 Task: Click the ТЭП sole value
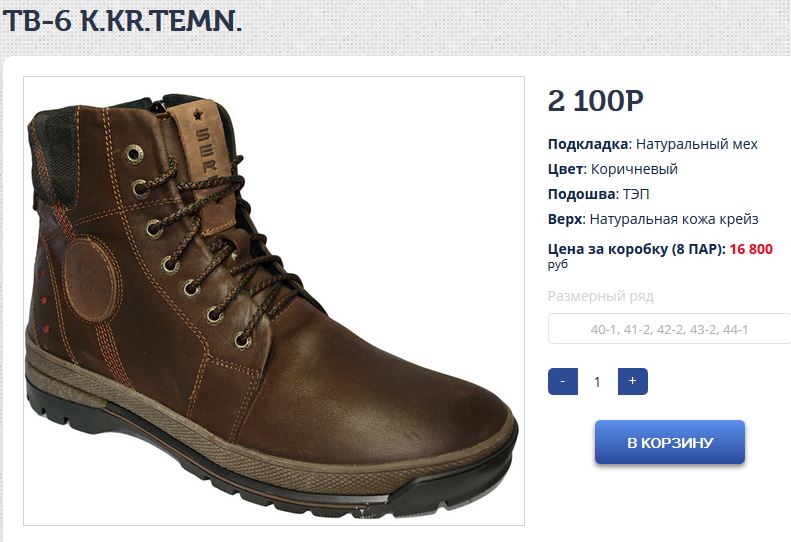tap(635, 194)
